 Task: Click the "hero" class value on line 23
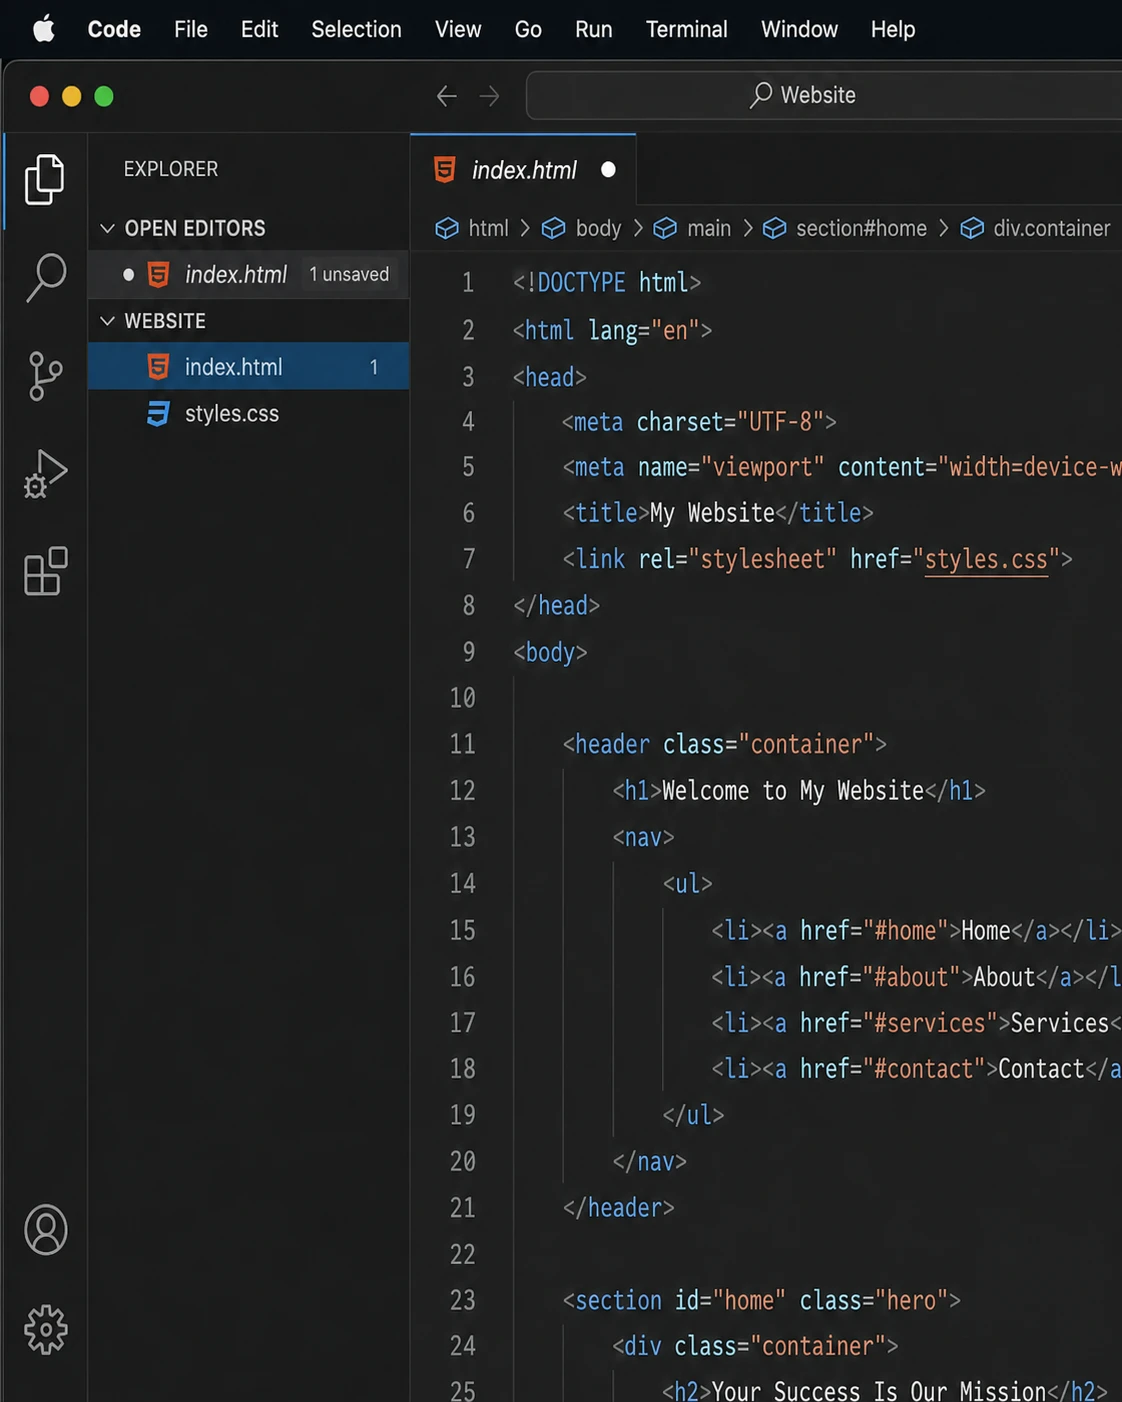click(911, 1300)
